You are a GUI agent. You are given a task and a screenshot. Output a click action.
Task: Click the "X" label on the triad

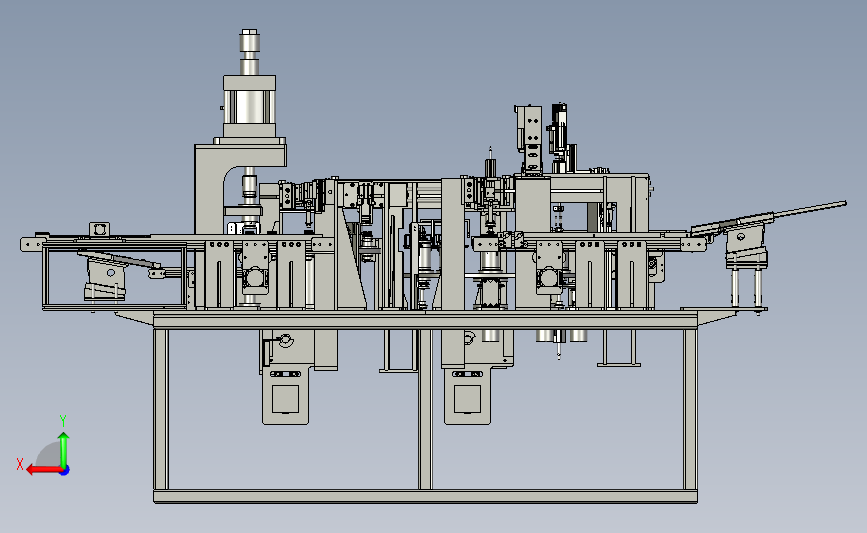20,464
